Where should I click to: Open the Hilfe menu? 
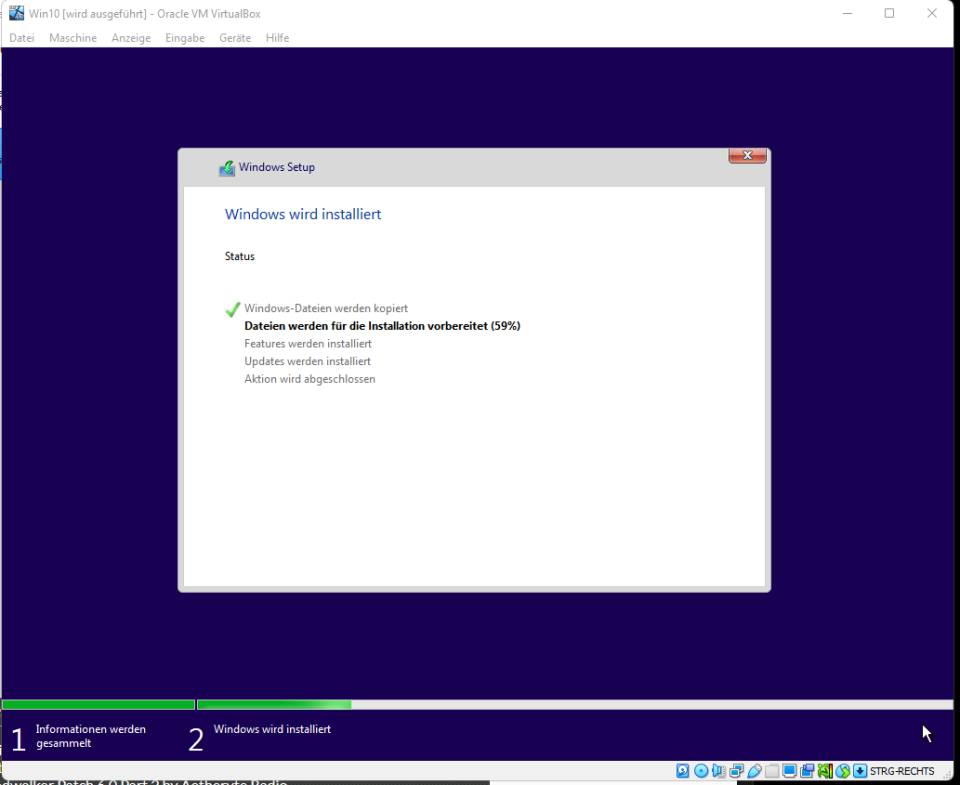(277, 38)
